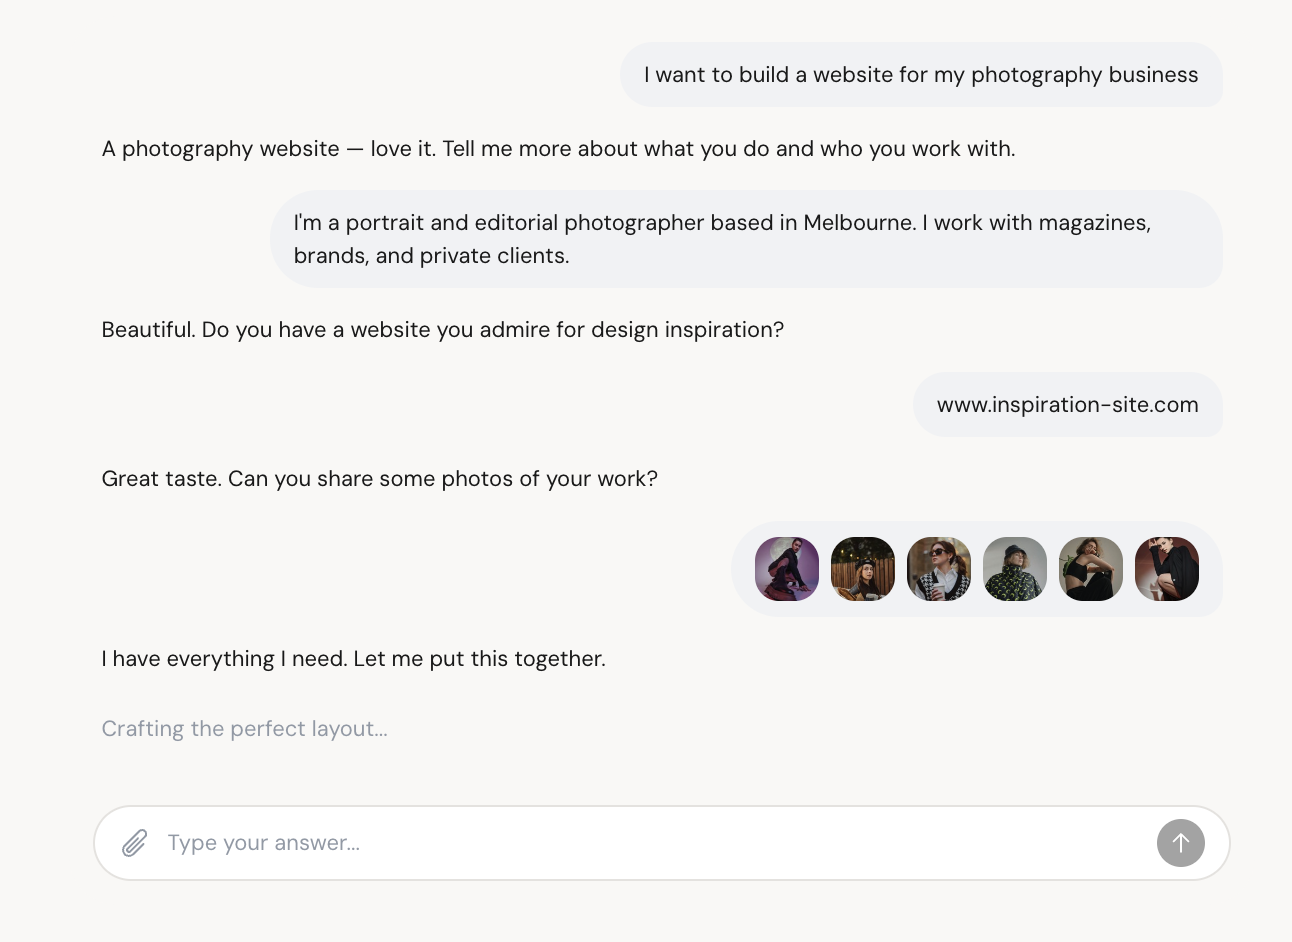Open the purple moon background photo thumbnail
Image resolution: width=1292 pixels, height=942 pixels.
pos(787,569)
